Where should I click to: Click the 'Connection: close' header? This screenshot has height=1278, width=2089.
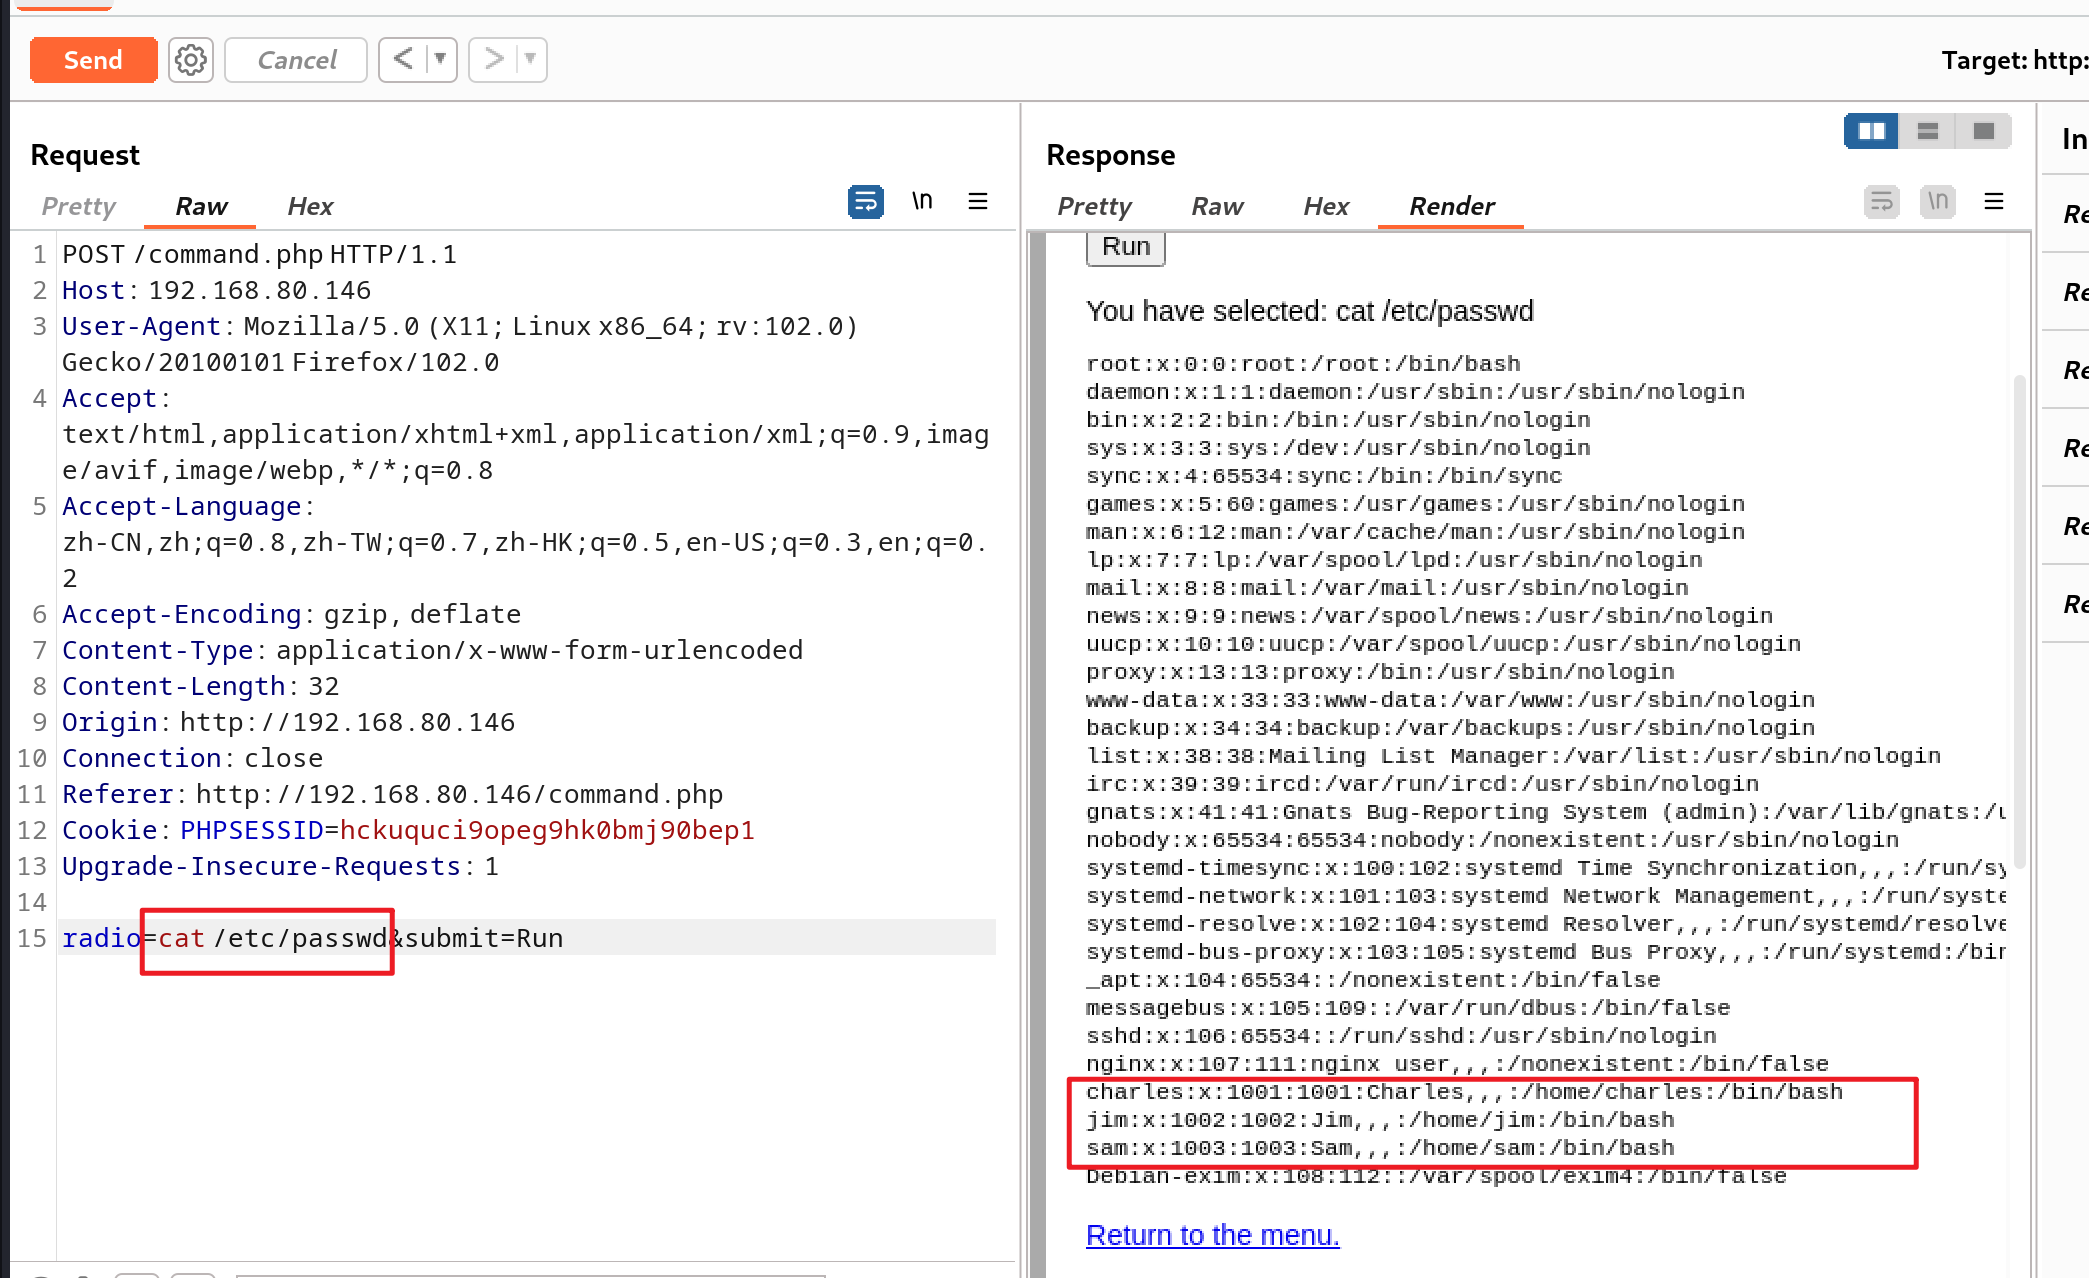[x=192, y=758]
